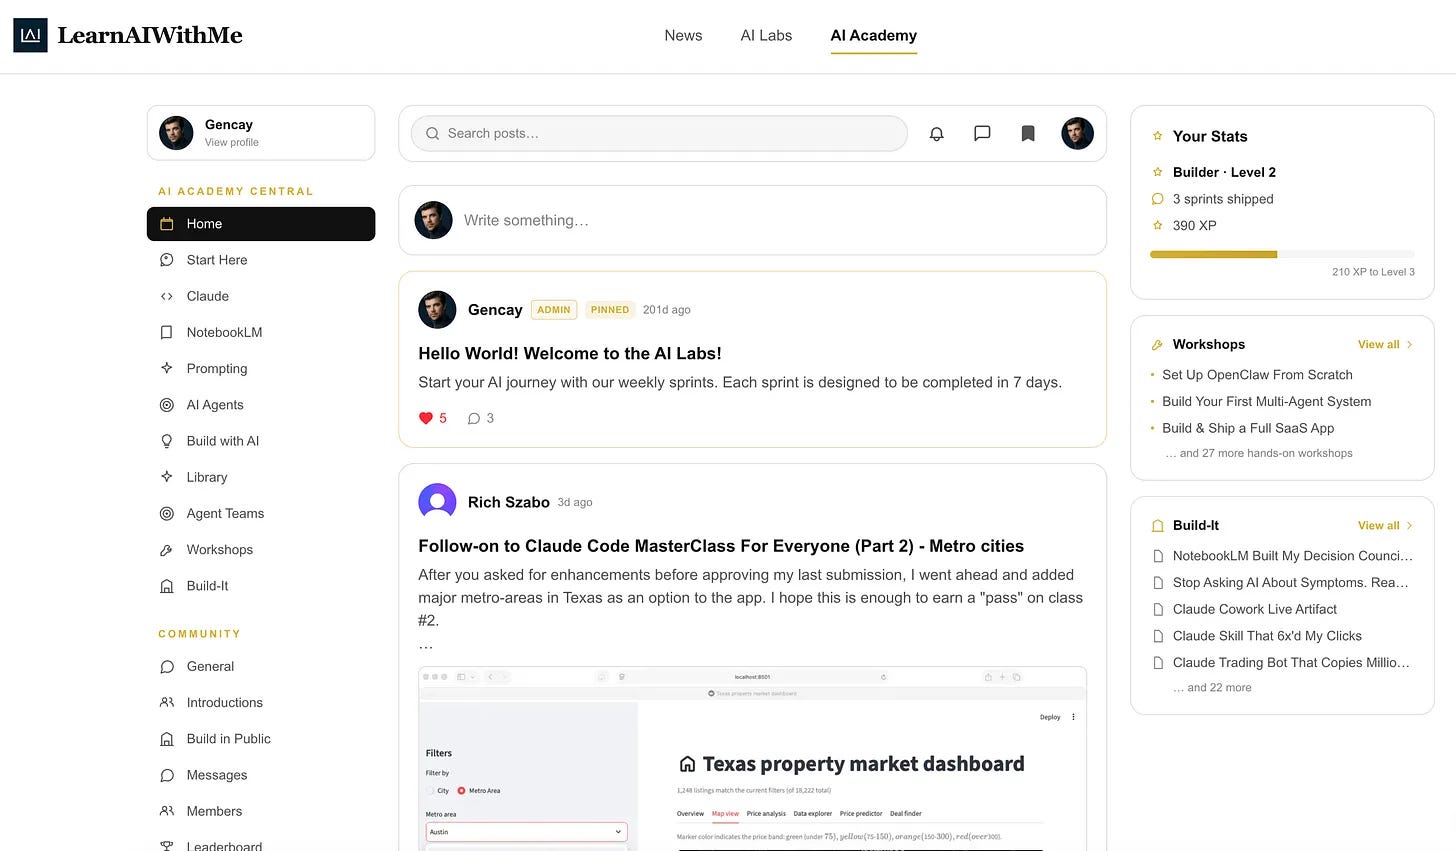Open Agent Teams section

[x=261, y=513]
